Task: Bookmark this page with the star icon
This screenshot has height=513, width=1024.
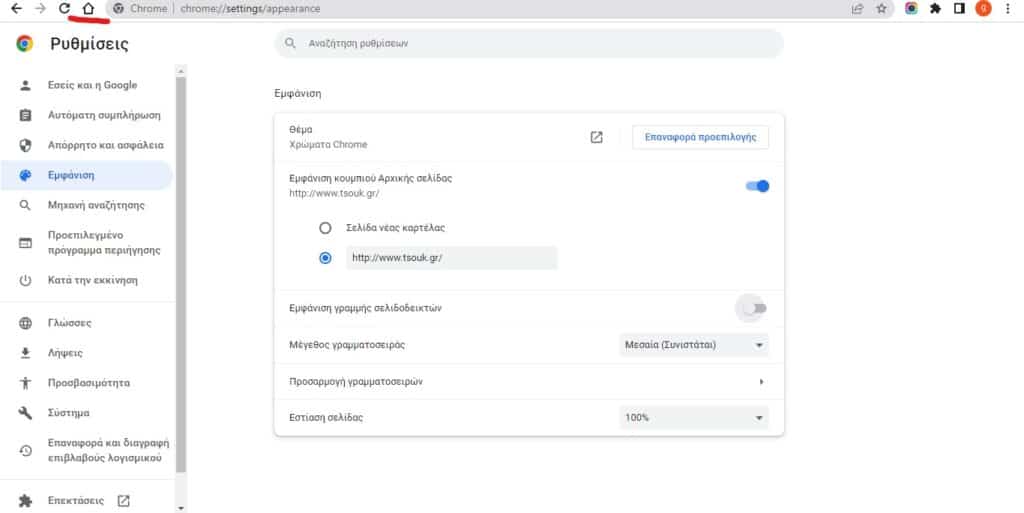Action: pos(881,9)
